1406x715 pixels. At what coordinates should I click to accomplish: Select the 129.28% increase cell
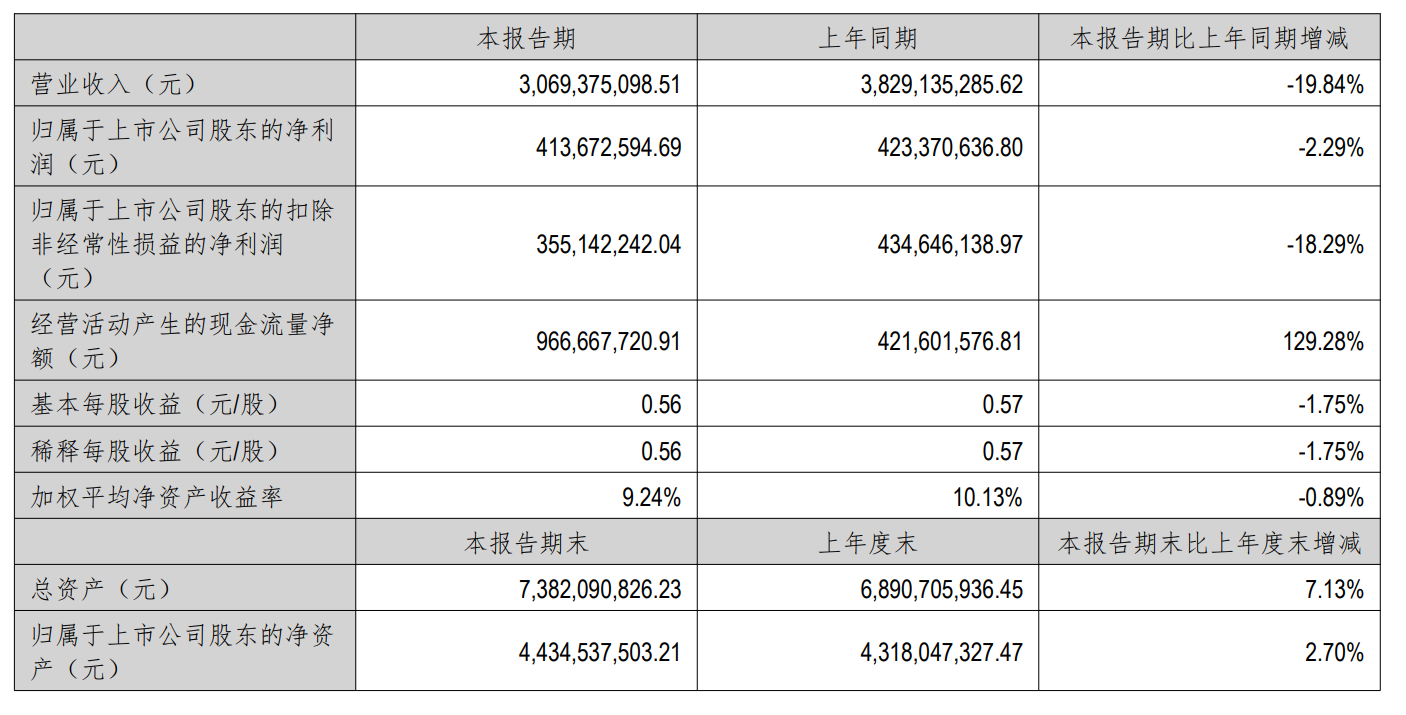click(x=1326, y=341)
